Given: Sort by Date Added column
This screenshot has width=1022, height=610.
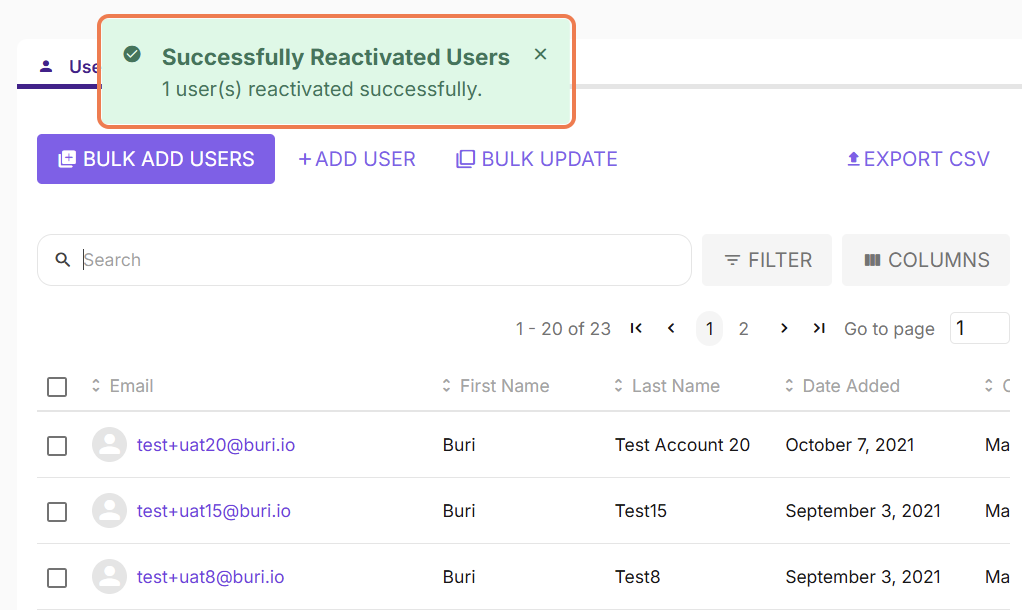Looking at the screenshot, I should point(842,386).
